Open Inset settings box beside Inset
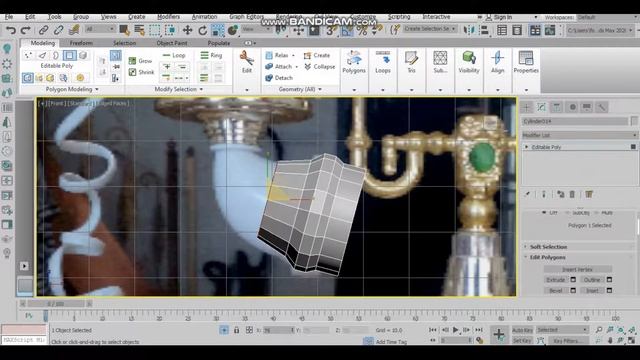640x360 pixels. point(609,290)
